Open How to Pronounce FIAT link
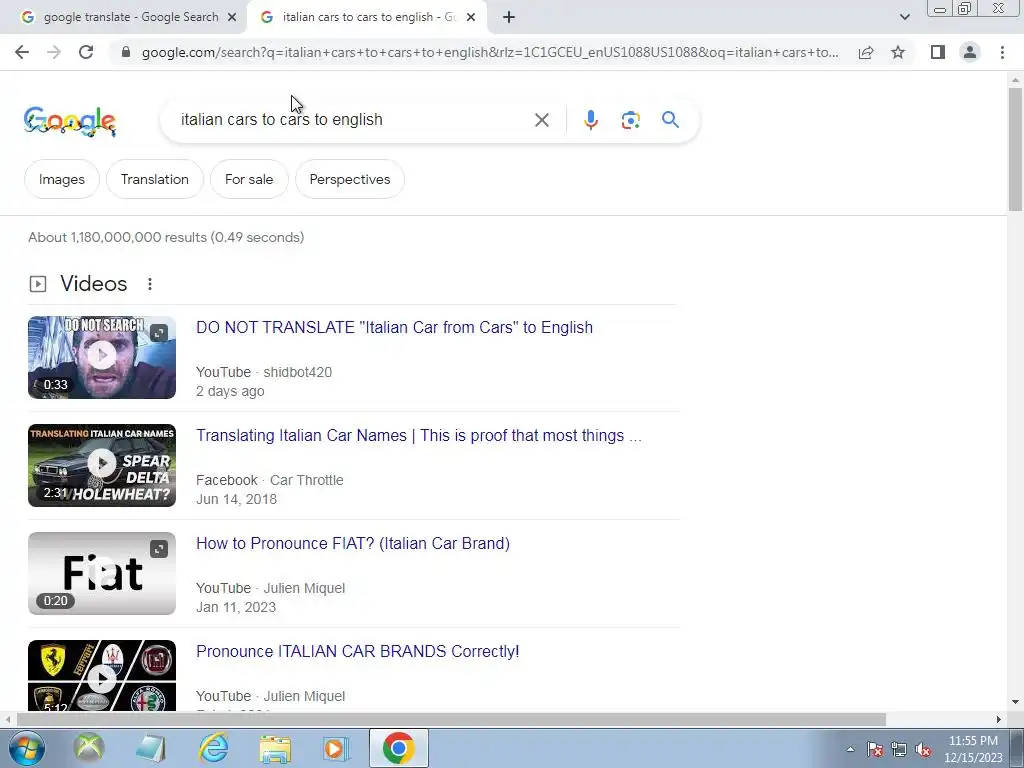The image size is (1024, 768). point(353,543)
